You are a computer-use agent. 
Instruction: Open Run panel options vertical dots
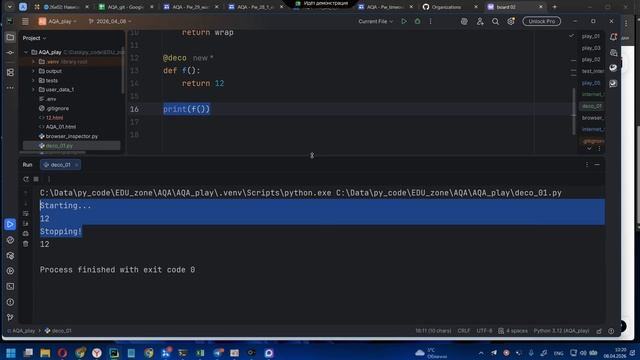point(587,164)
